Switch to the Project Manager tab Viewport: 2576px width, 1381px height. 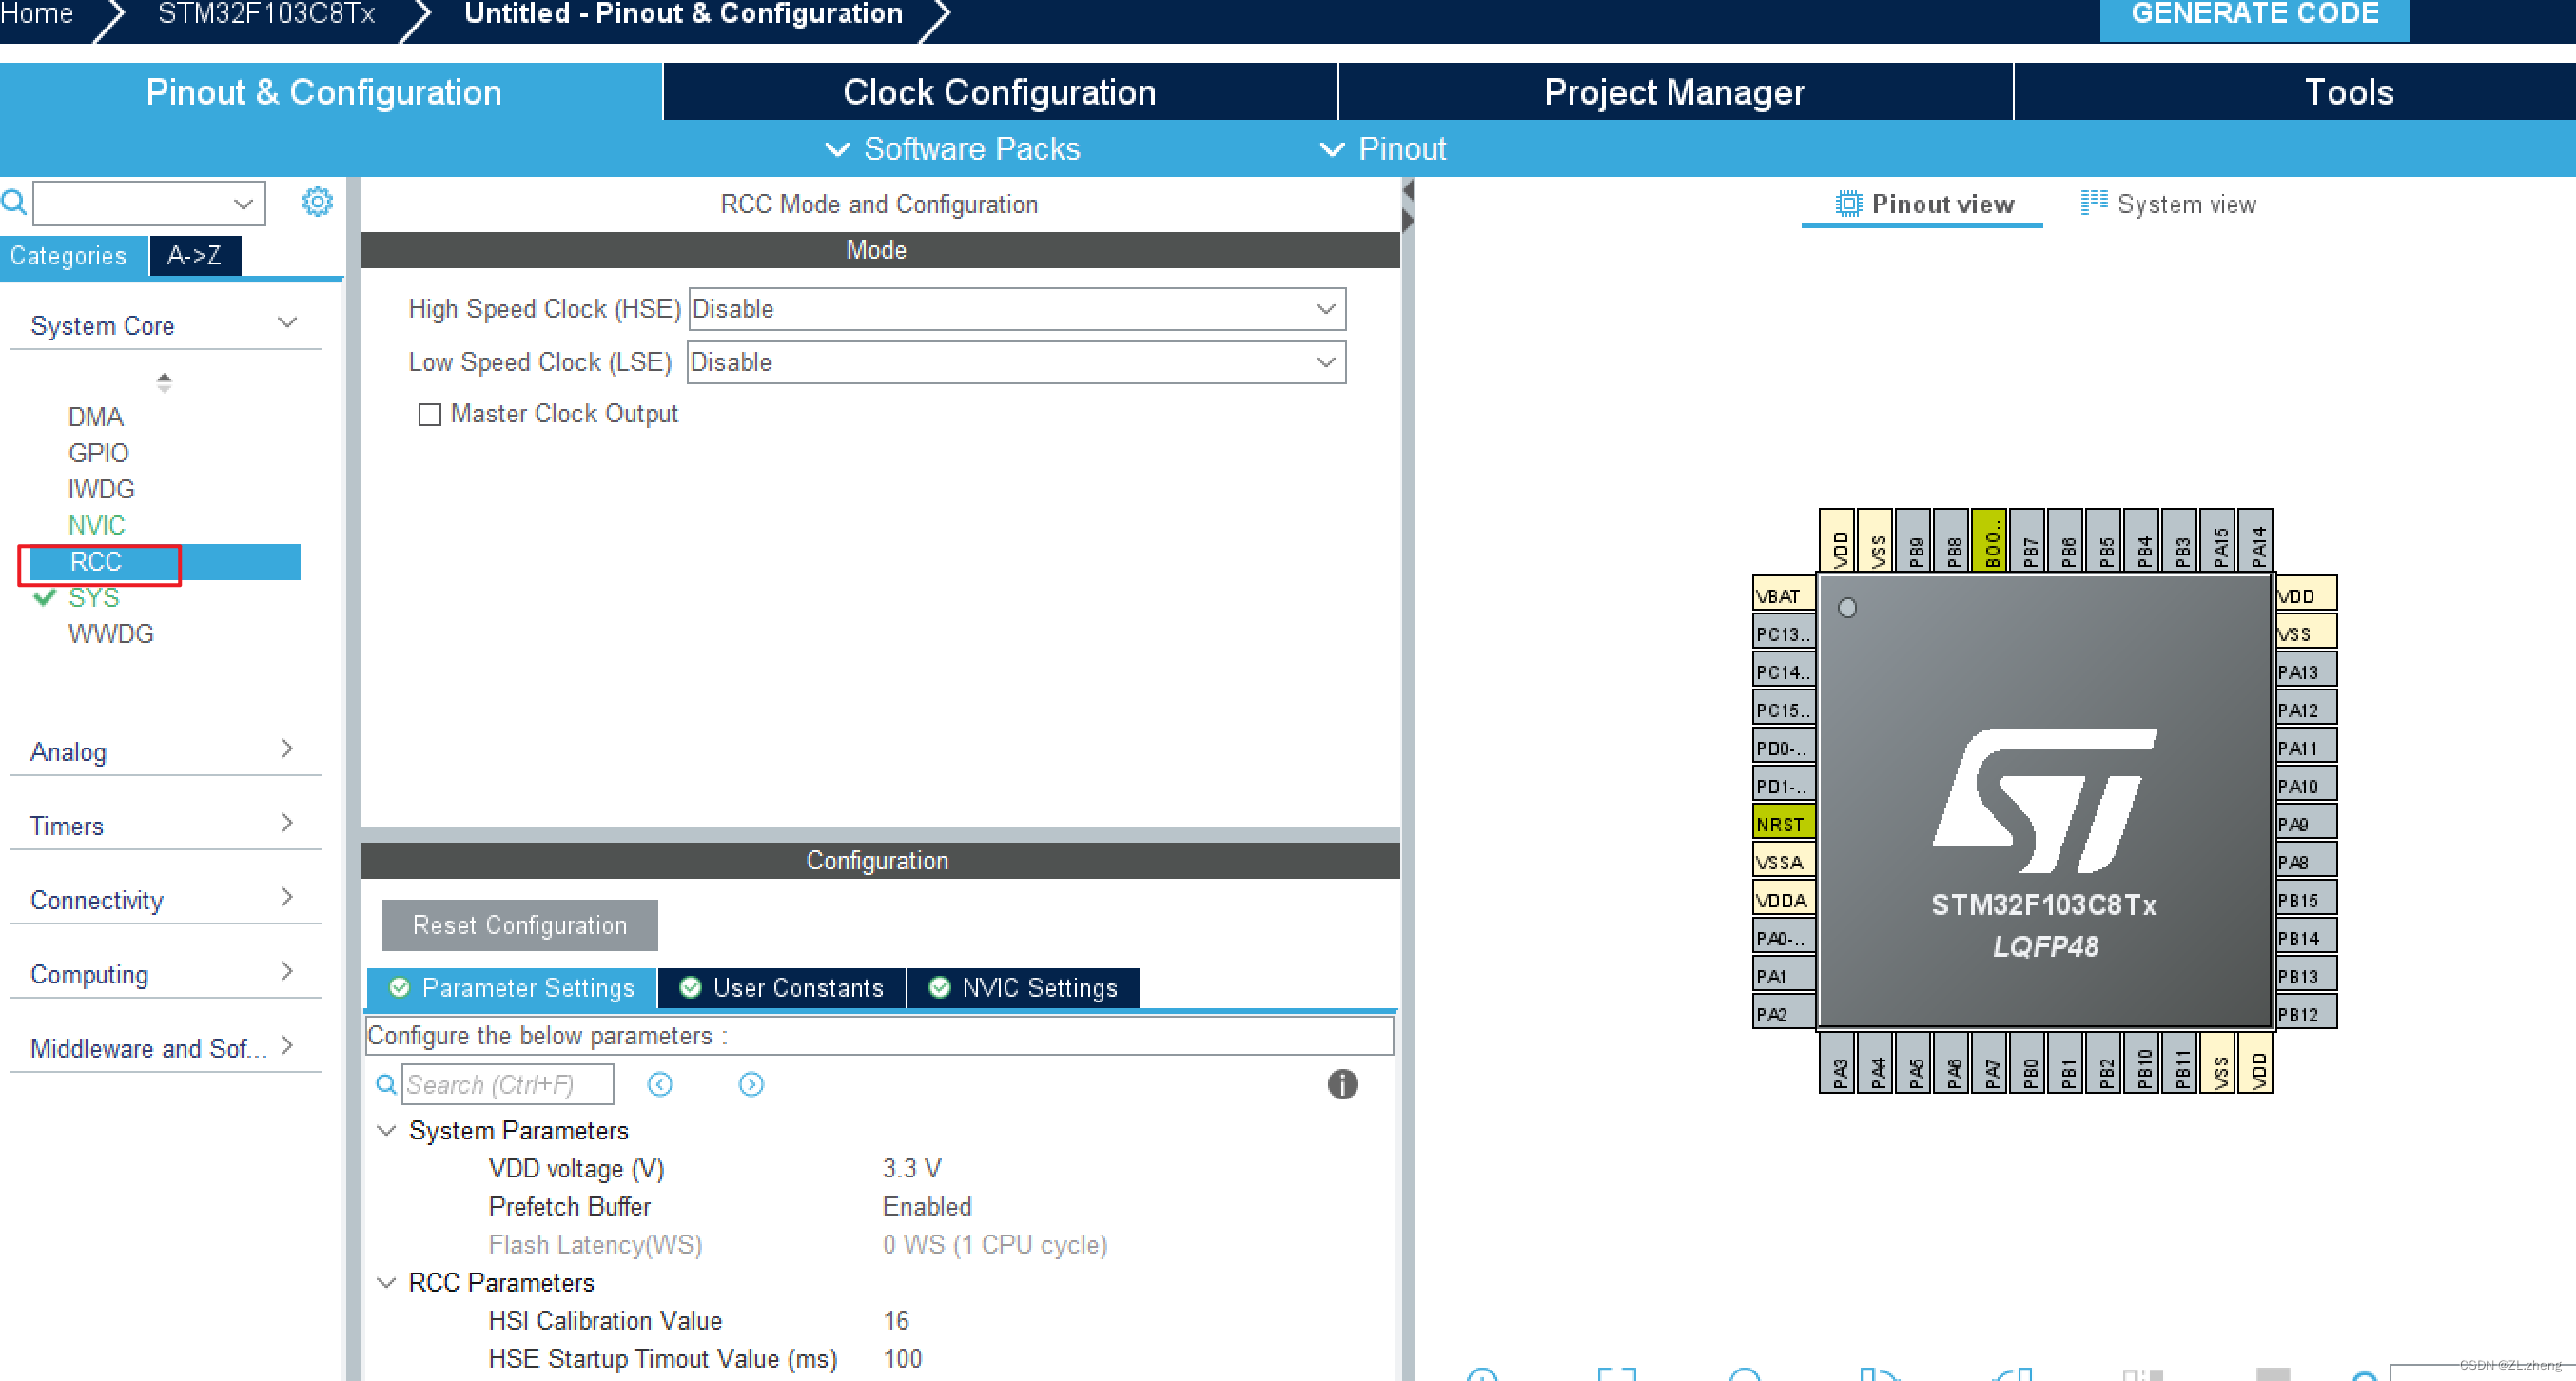(x=1675, y=92)
